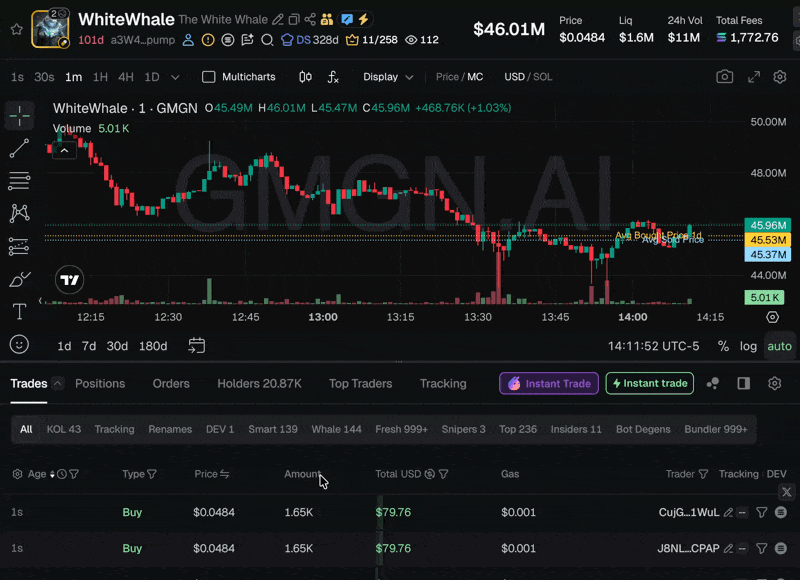Open the indicators fx icon

tap(333, 77)
